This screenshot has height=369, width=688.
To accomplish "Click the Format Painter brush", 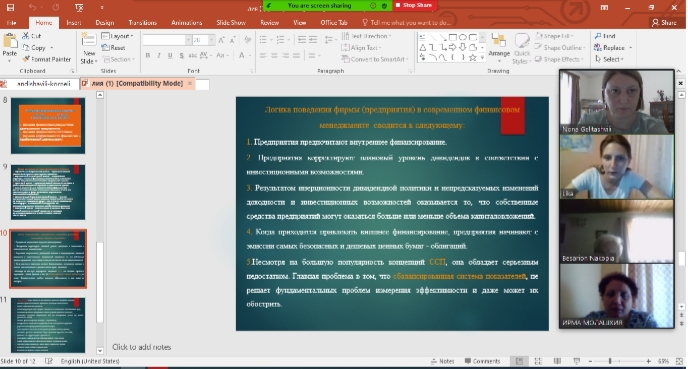I will 26,59.
